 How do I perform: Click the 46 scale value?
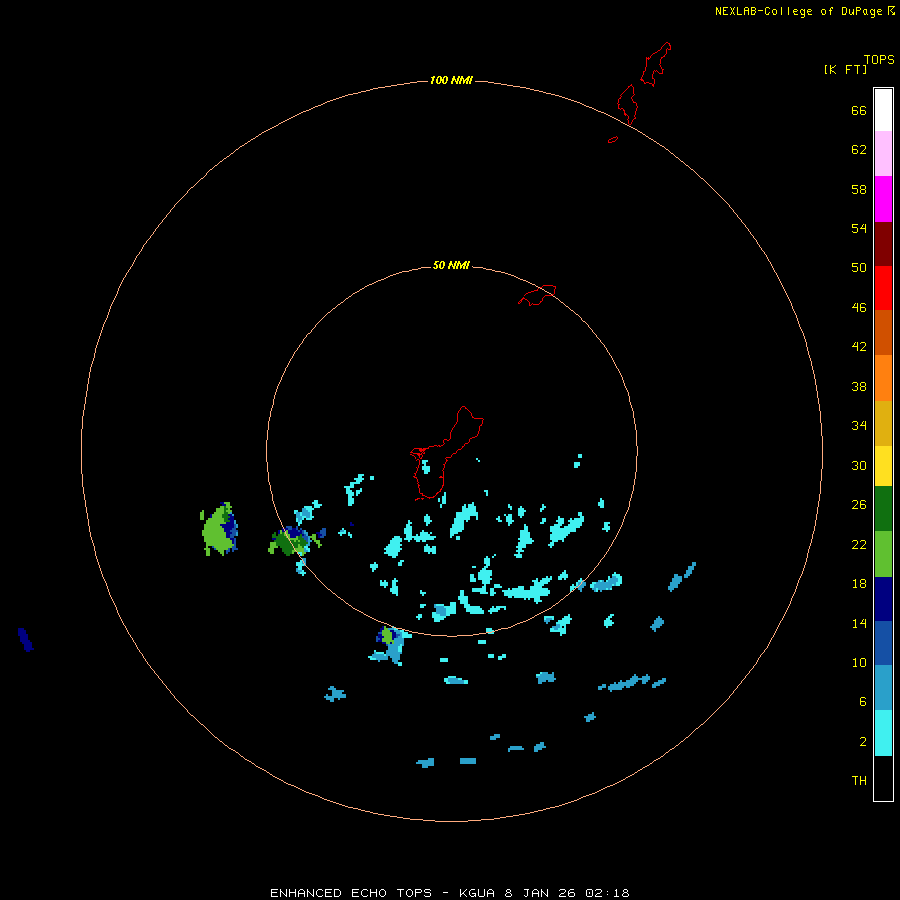pos(859,308)
